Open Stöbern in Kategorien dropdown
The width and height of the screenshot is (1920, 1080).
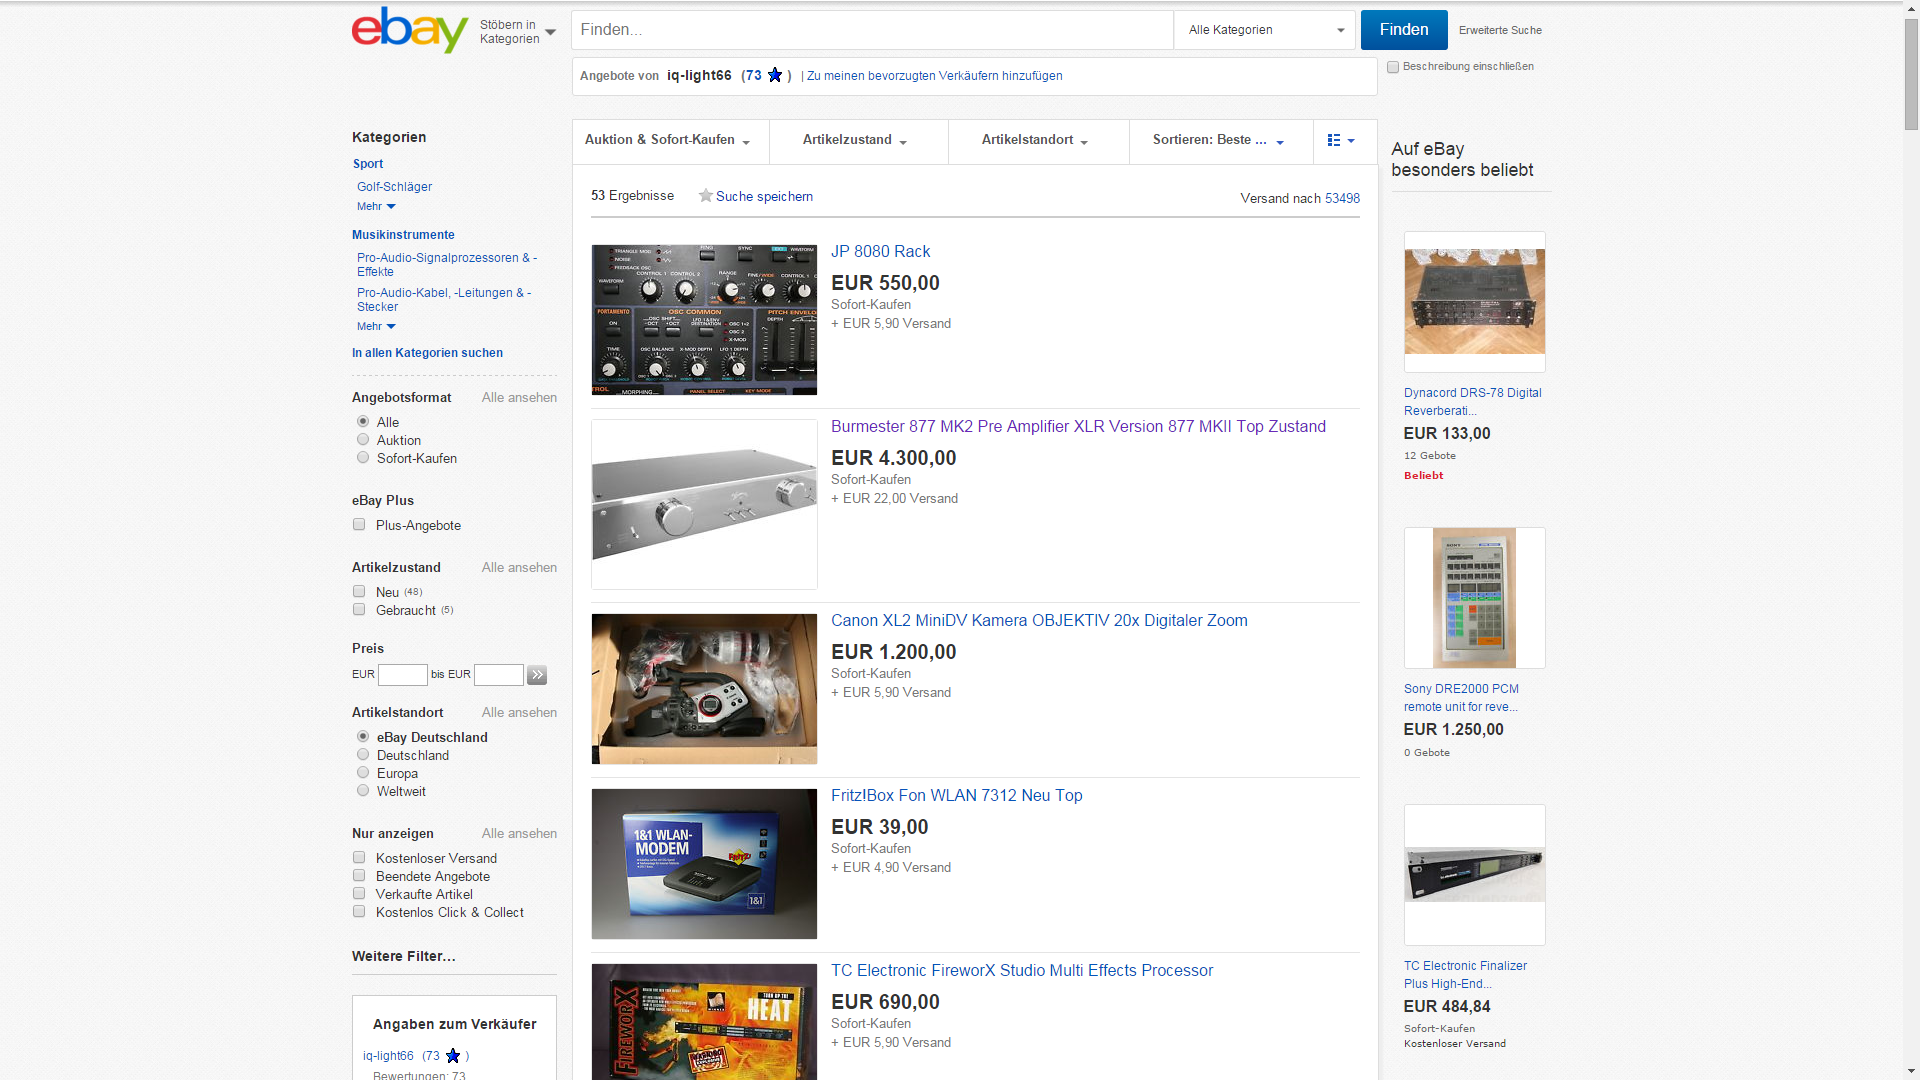coord(517,32)
